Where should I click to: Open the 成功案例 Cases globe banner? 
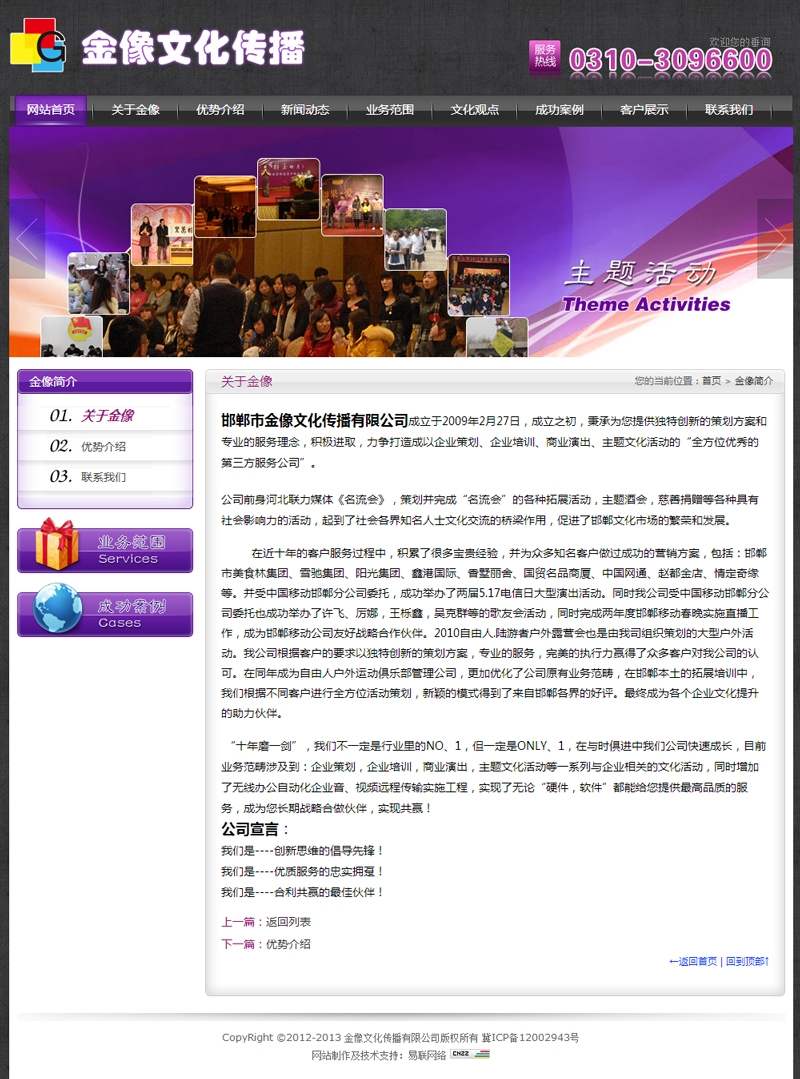point(105,612)
